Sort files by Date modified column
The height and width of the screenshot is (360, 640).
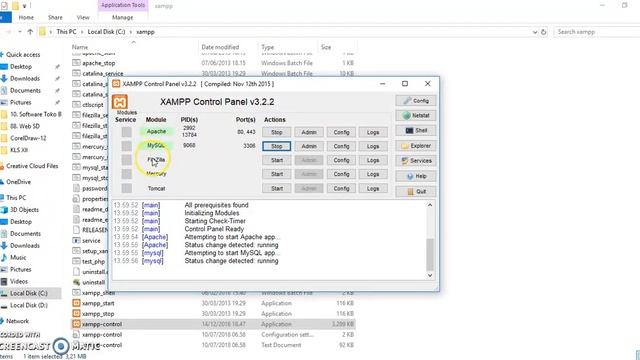pyautogui.click(x=220, y=47)
